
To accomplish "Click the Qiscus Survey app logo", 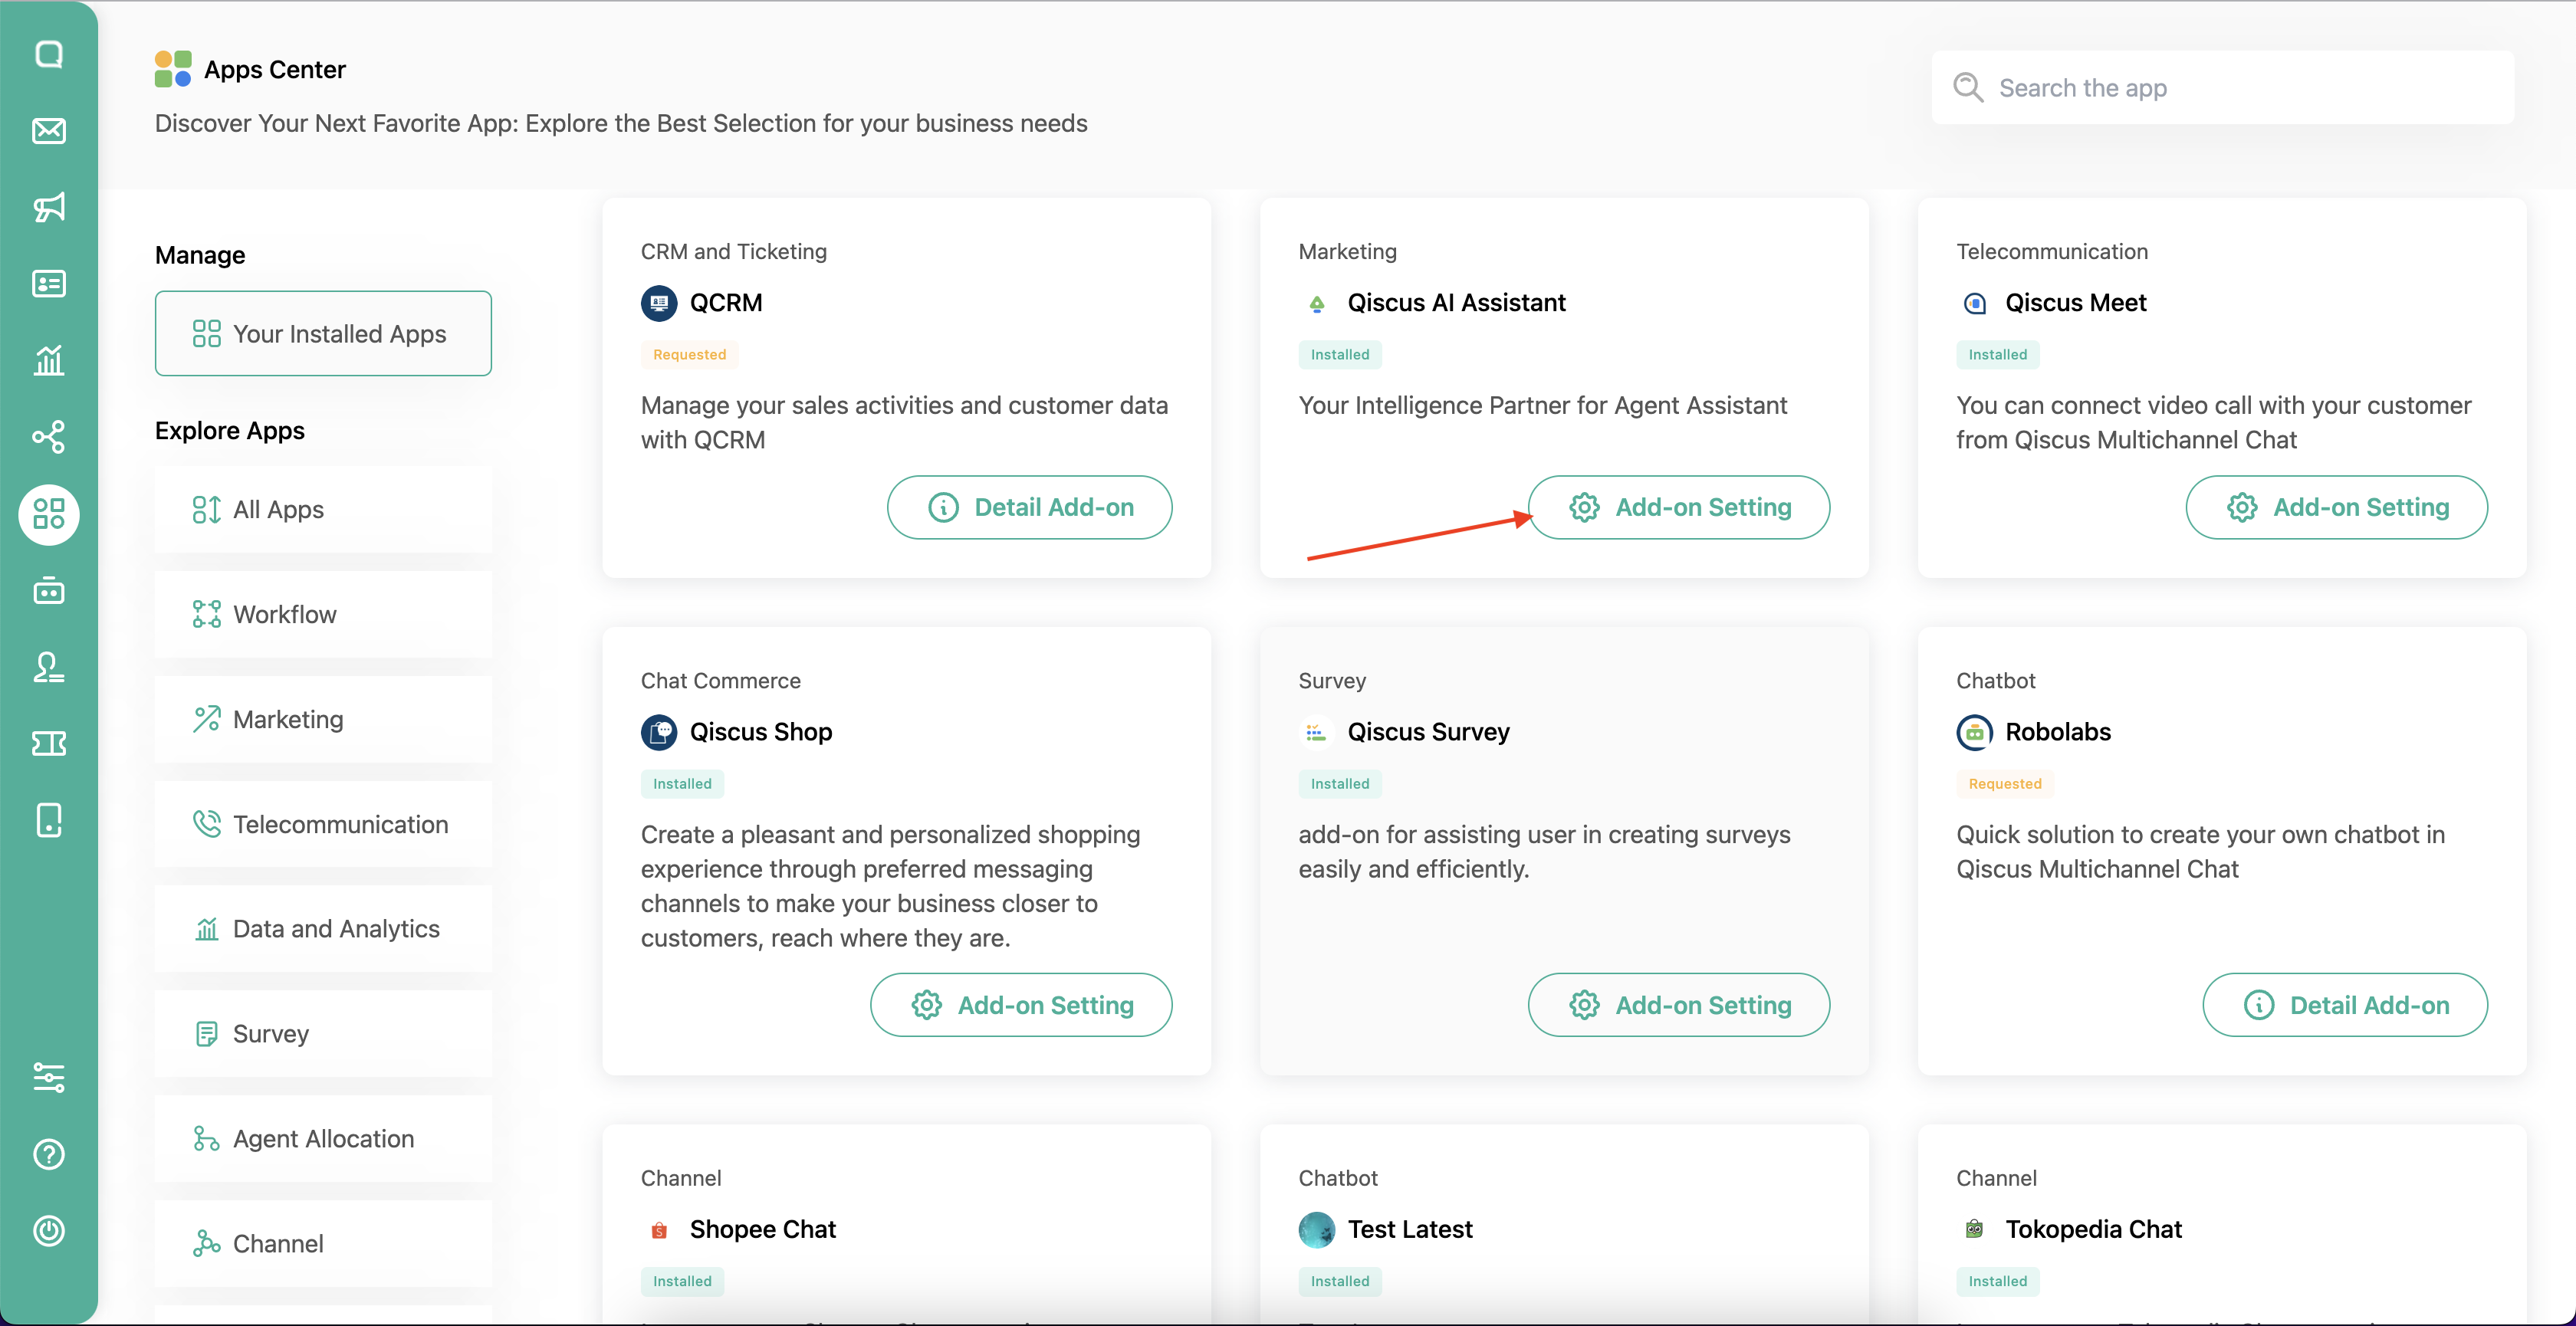I will (x=1317, y=732).
